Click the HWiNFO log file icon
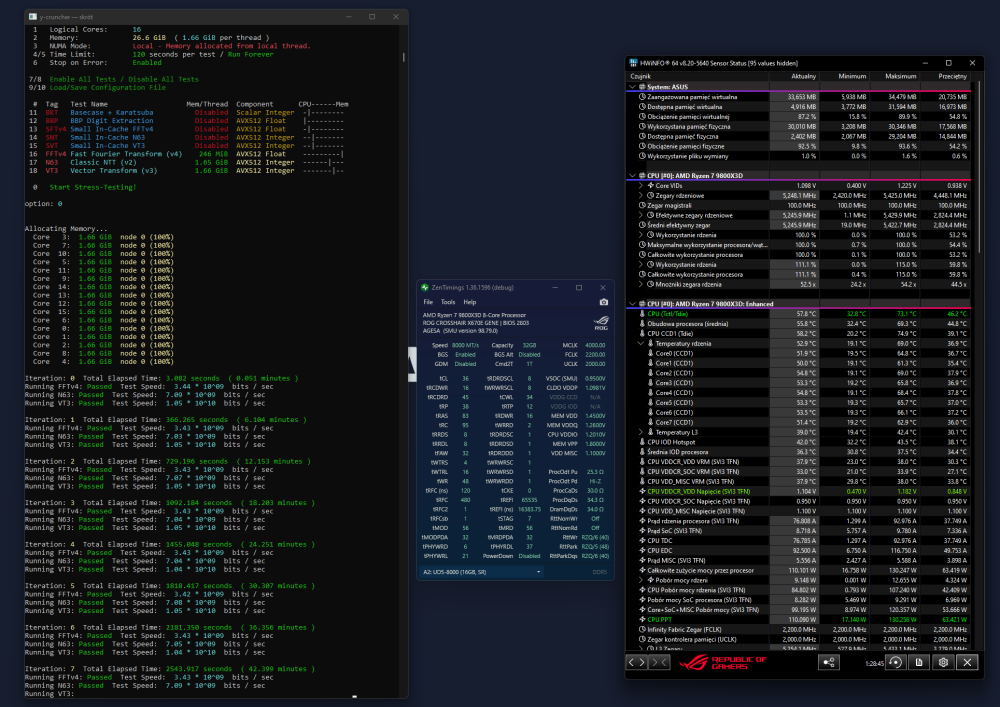The image size is (1000, 707). click(917, 662)
